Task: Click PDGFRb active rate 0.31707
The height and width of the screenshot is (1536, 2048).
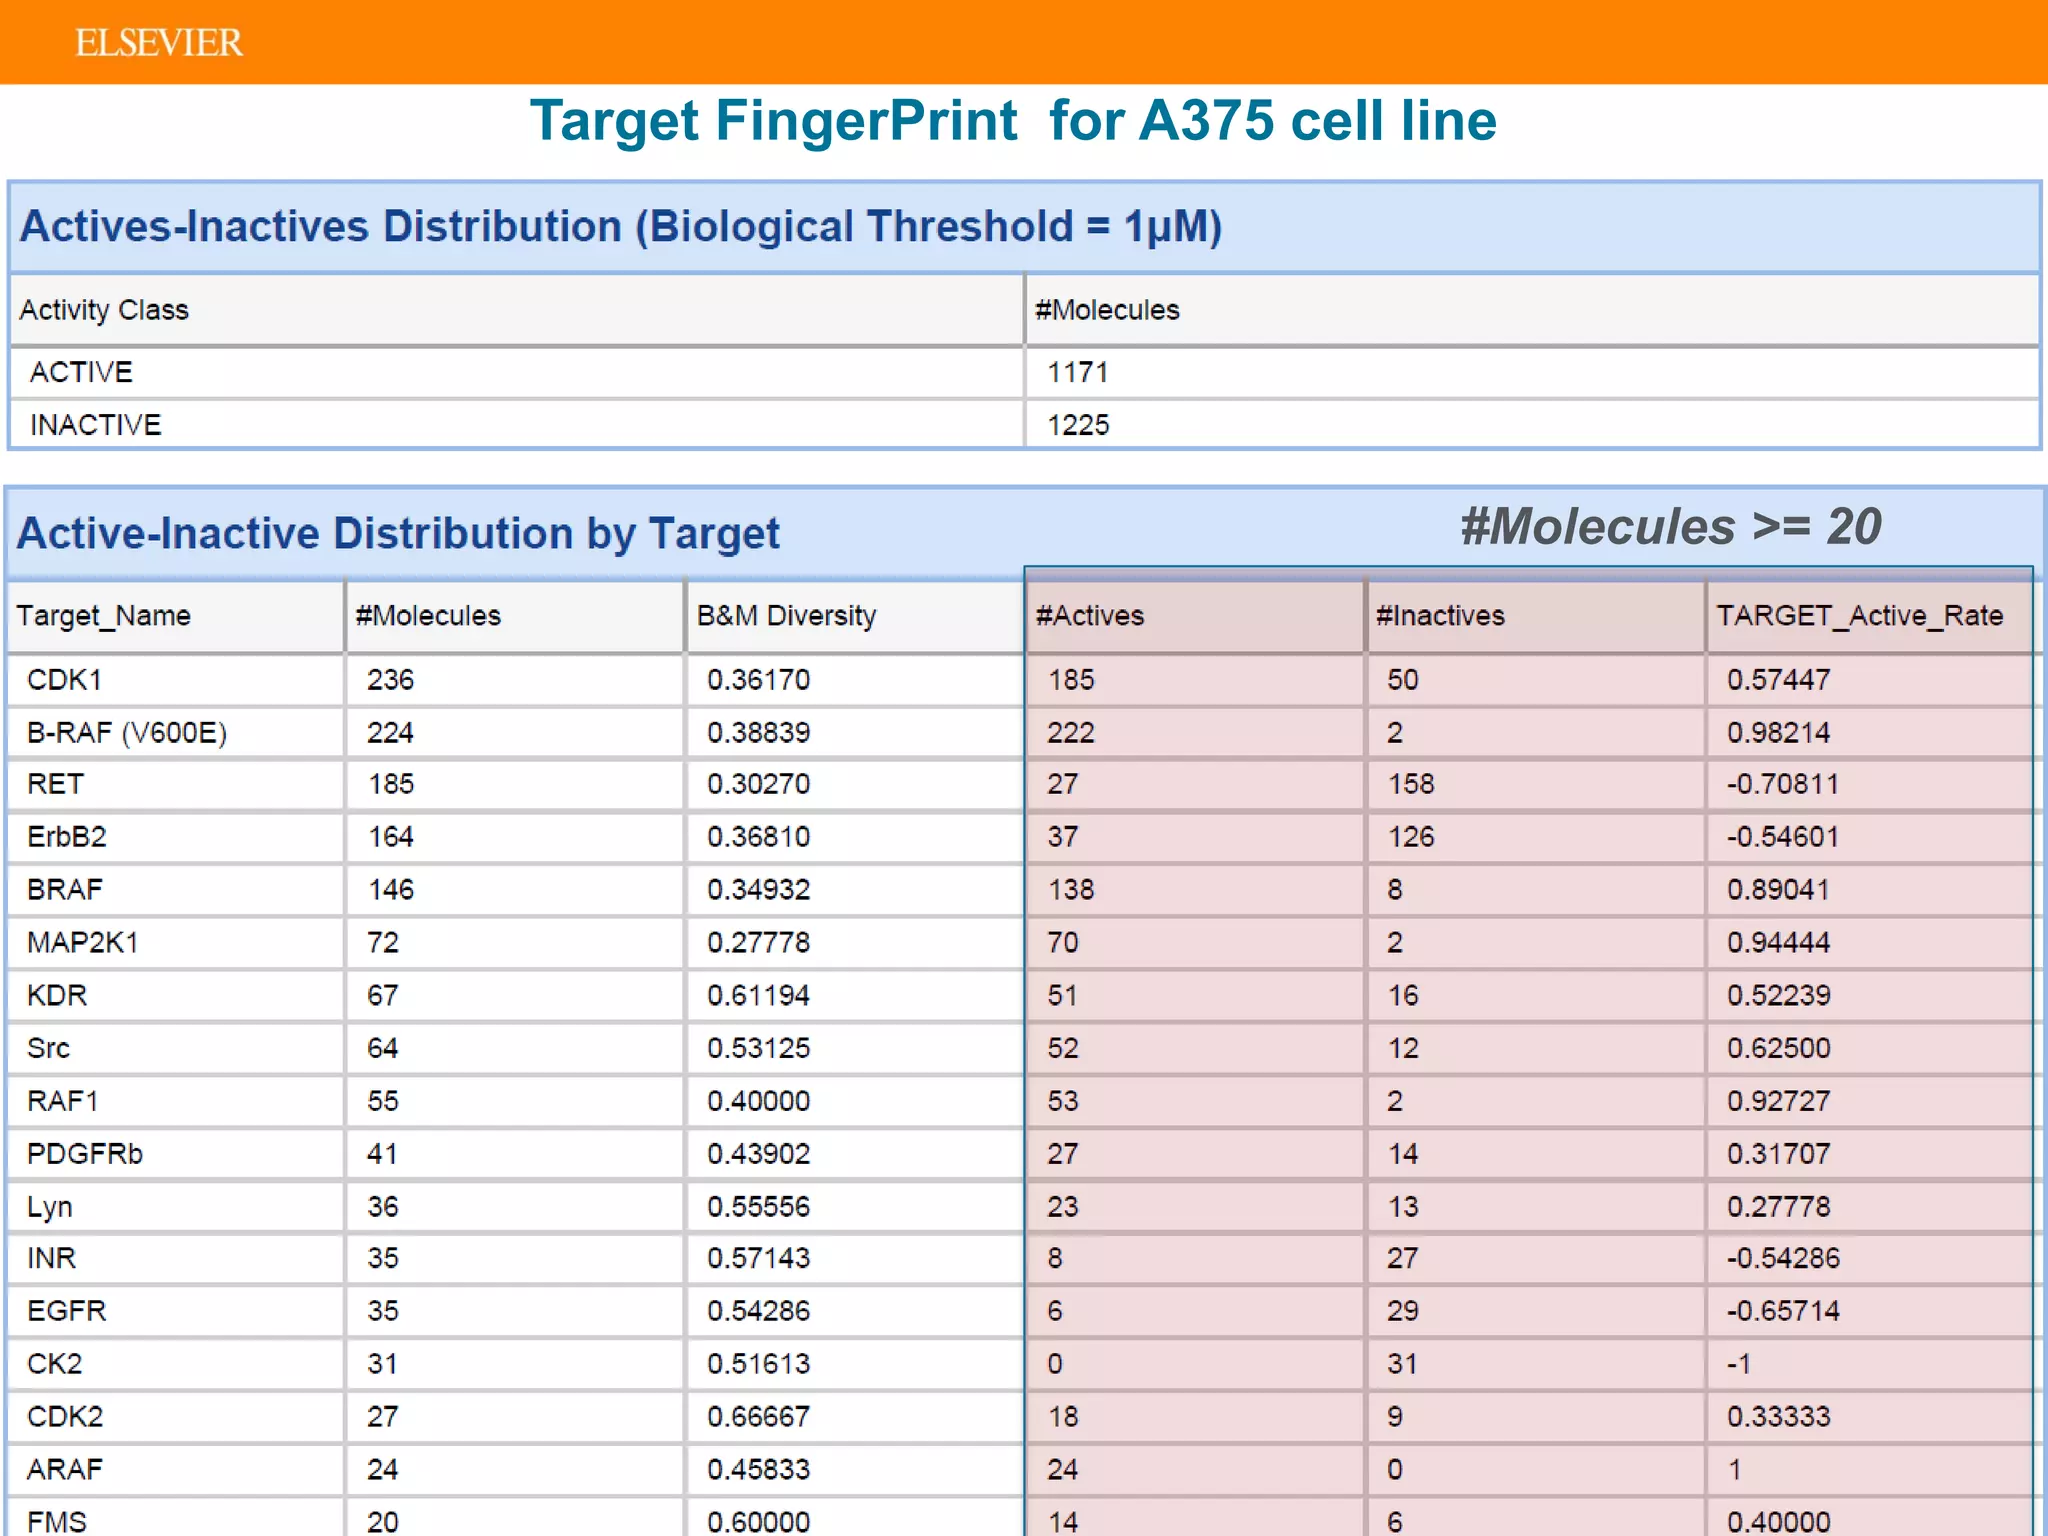Action: tap(1778, 1155)
